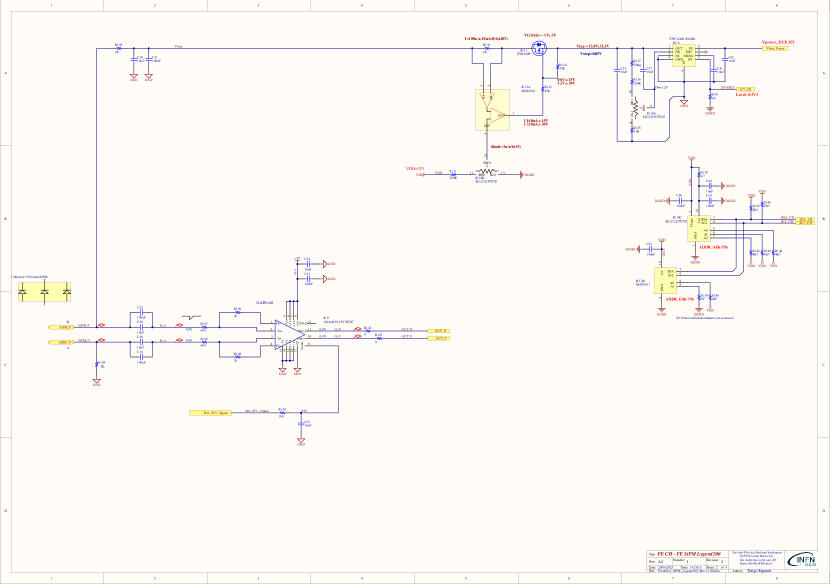Click the 'ADDR. E6h' red address note
The height and width of the screenshot is (585, 830).
tap(680, 299)
